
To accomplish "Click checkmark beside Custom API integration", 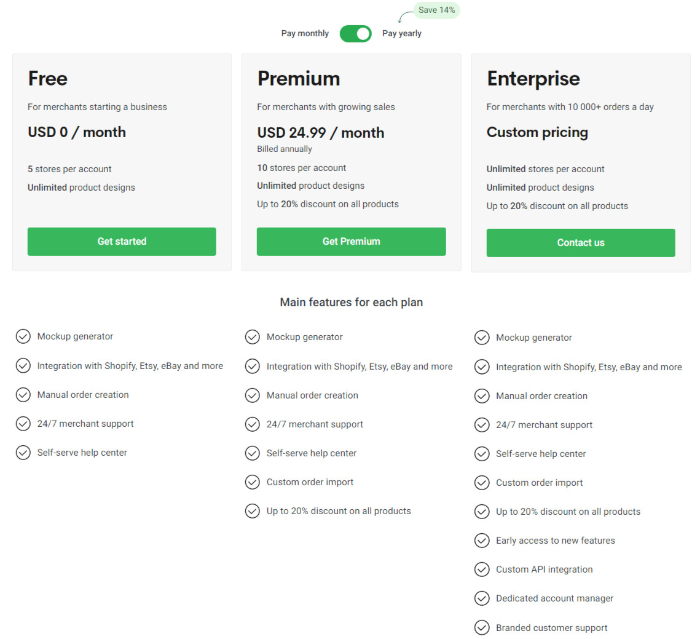I will point(482,570).
